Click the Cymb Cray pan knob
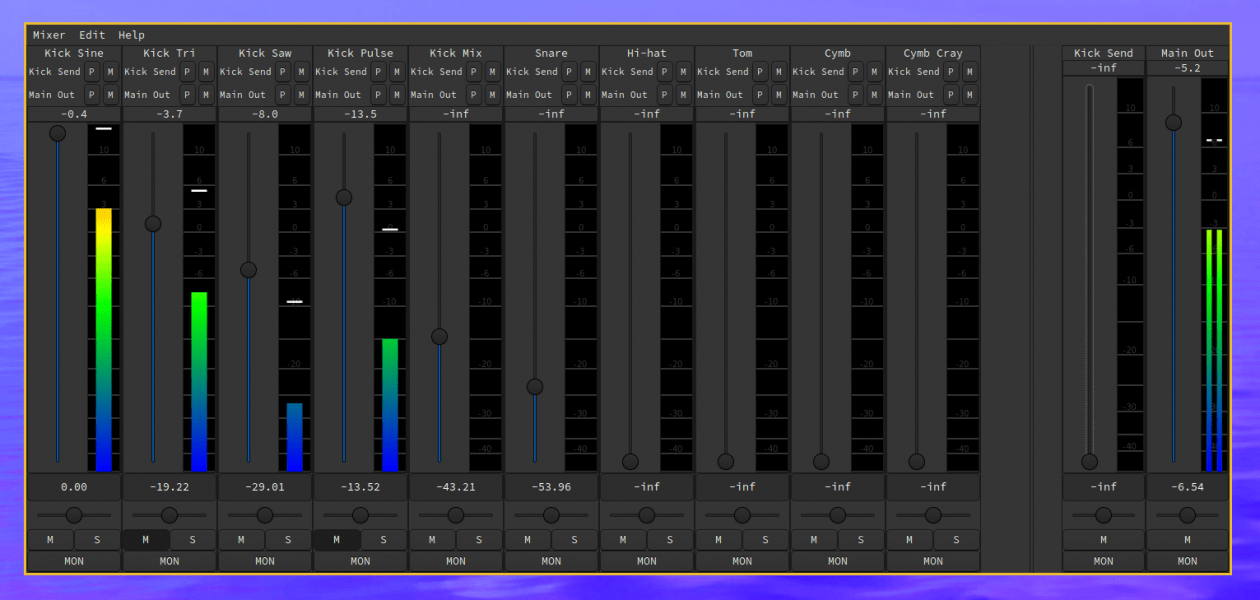This screenshot has height=600, width=1260. 933,515
